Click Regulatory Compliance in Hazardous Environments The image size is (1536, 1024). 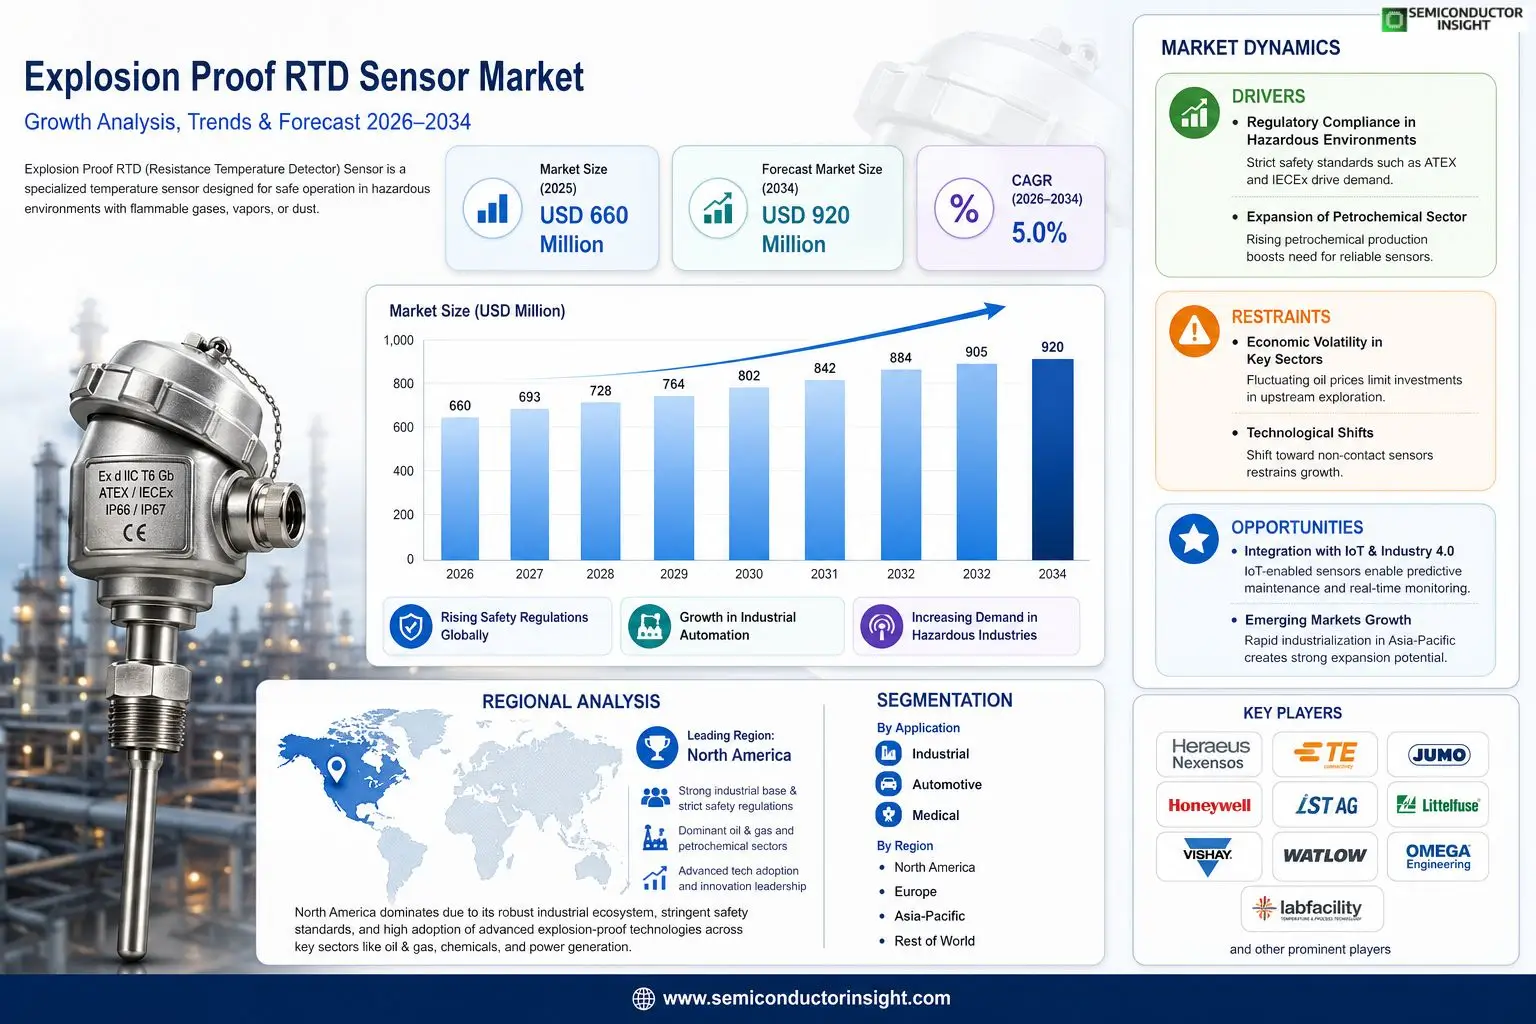pos(1331,131)
